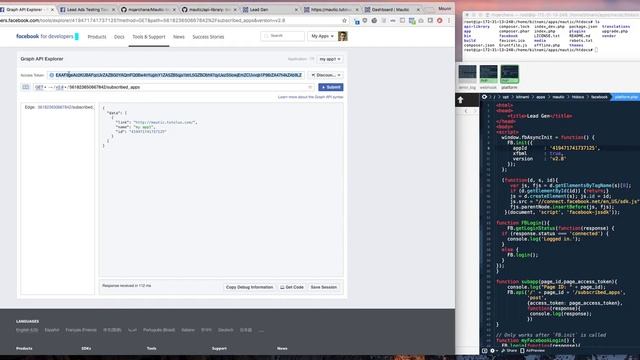Click the Get Code button
The height and width of the screenshot is (360, 640).
(x=292, y=287)
